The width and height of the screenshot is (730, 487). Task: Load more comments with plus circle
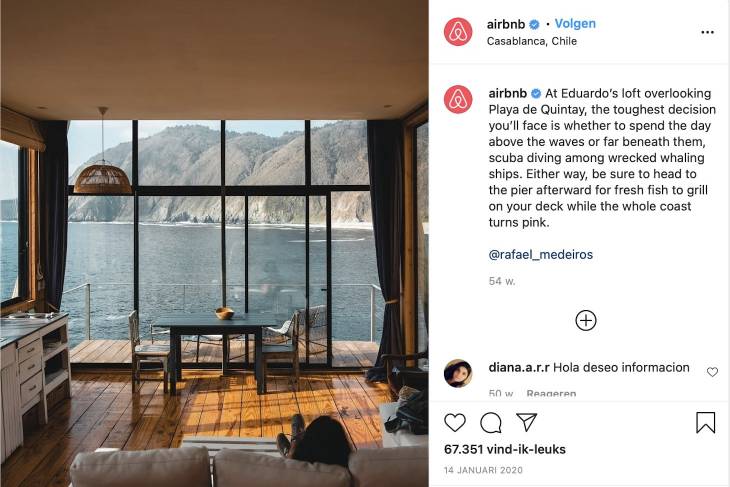(x=586, y=320)
